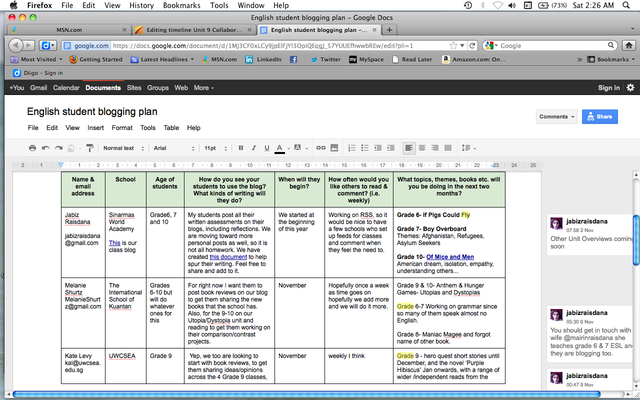
Task: Select the Right align button
Action: (435, 148)
